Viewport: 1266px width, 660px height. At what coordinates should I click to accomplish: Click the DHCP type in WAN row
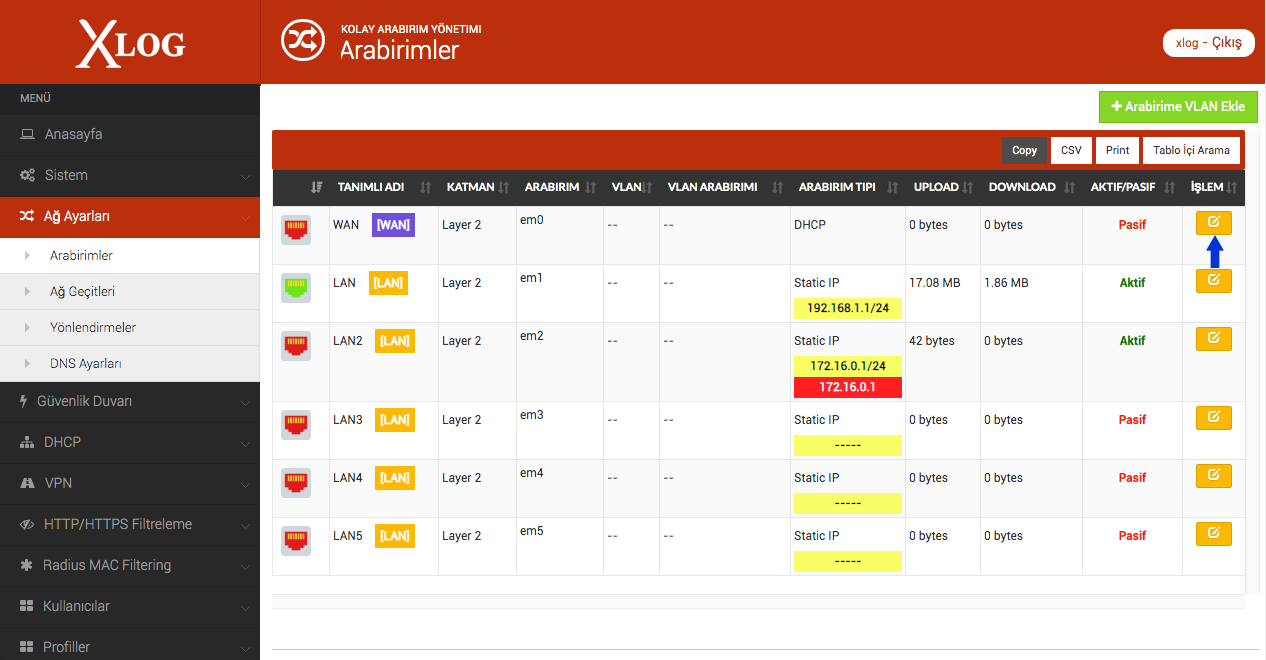click(x=810, y=225)
